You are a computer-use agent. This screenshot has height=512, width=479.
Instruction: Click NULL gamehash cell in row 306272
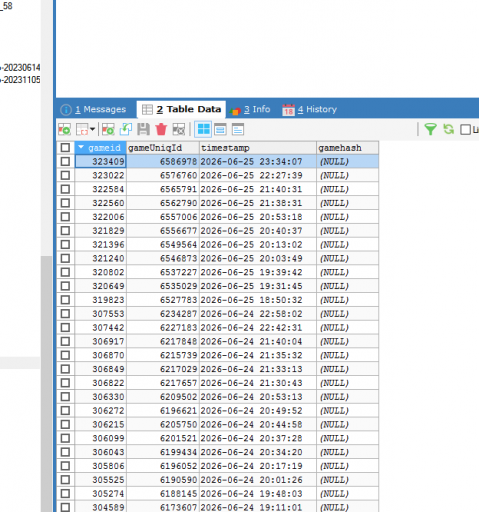(x=347, y=411)
